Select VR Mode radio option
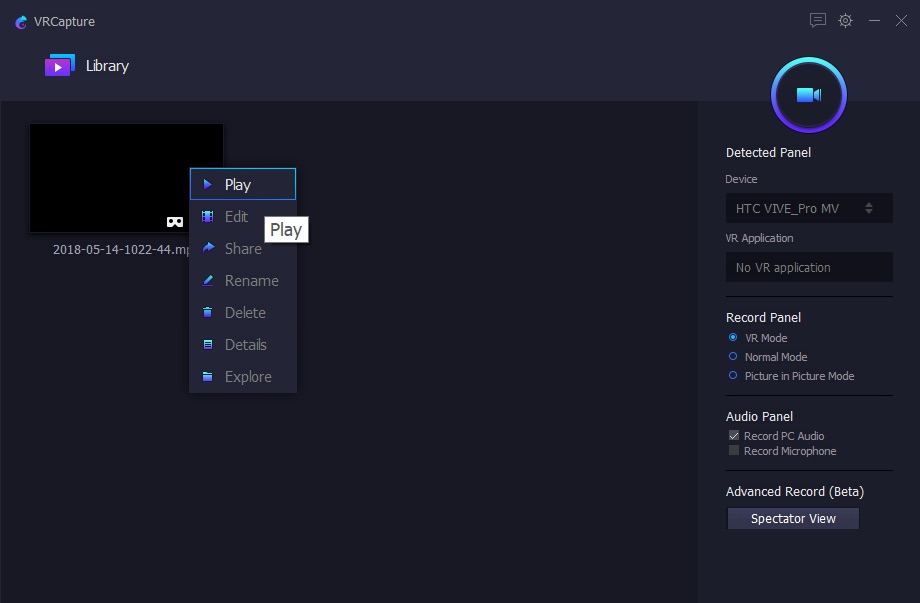Viewport: 920px width, 603px height. click(733, 337)
